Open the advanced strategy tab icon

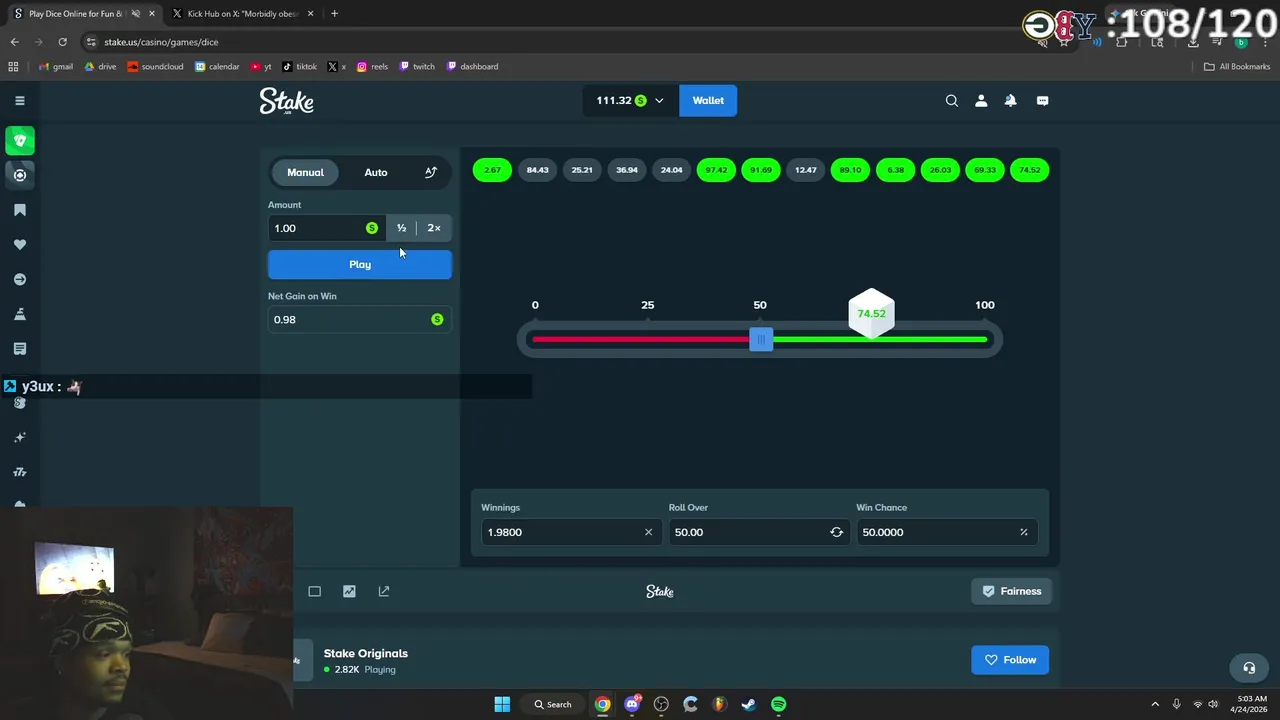431,172
